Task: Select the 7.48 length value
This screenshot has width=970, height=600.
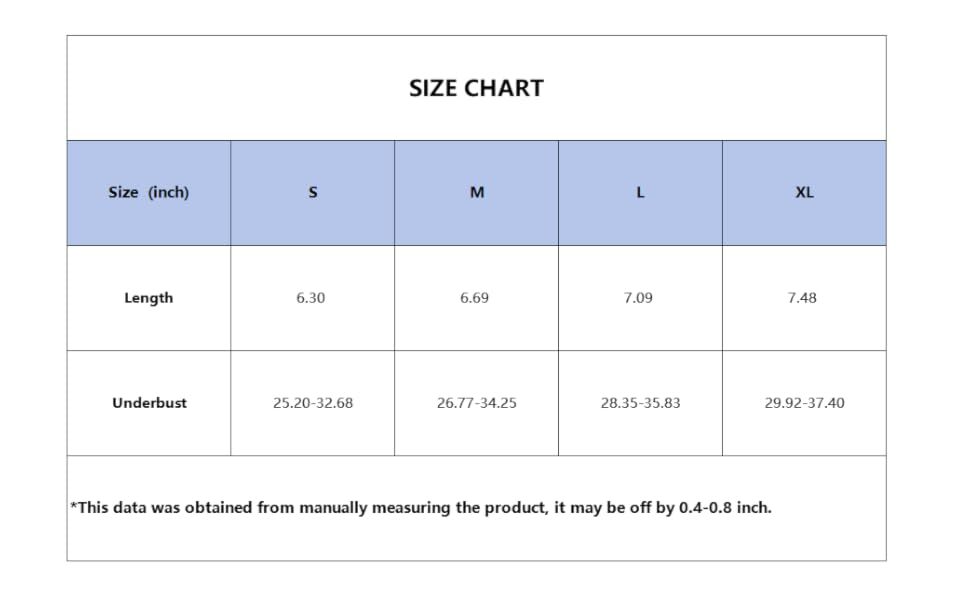Action: (802, 298)
